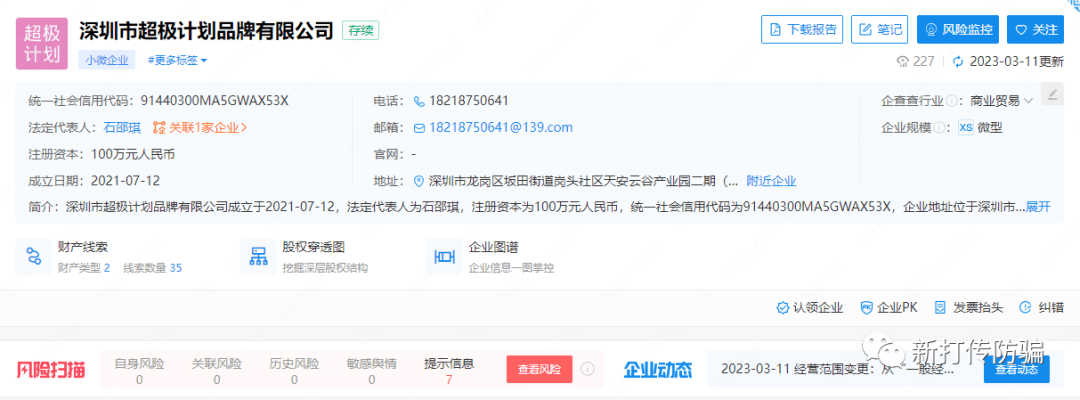This screenshot has height=400, width=1080.
Task: Click the 财产线索 property clues icon
Action: click(x=34, y=257)
